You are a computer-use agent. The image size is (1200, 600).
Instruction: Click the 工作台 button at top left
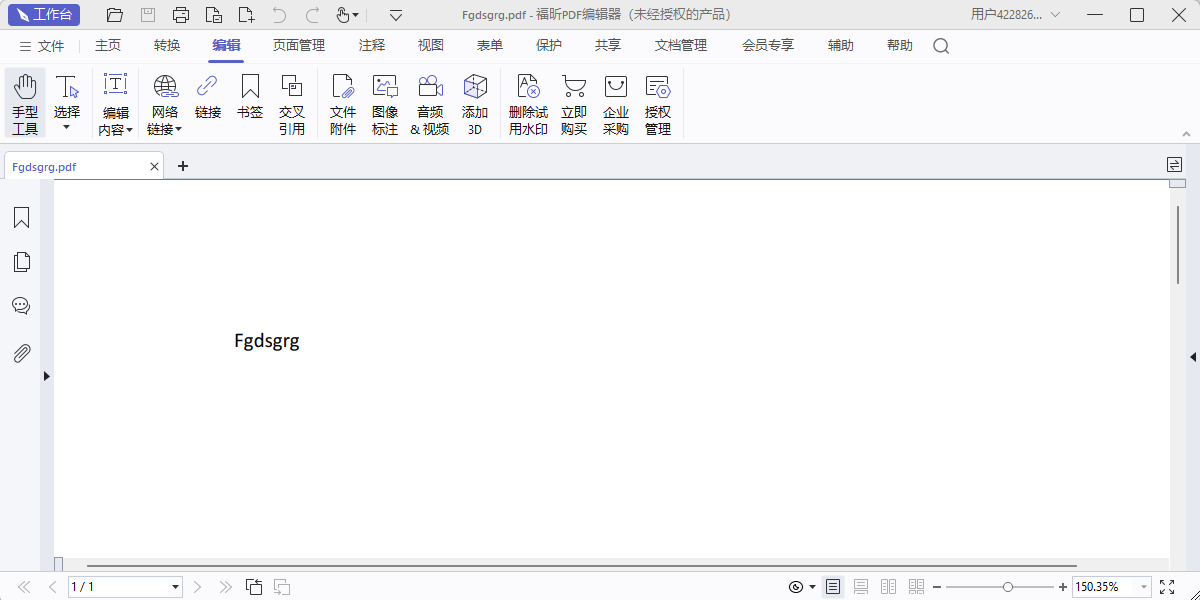pyautogui.click(x=43, y=15)
